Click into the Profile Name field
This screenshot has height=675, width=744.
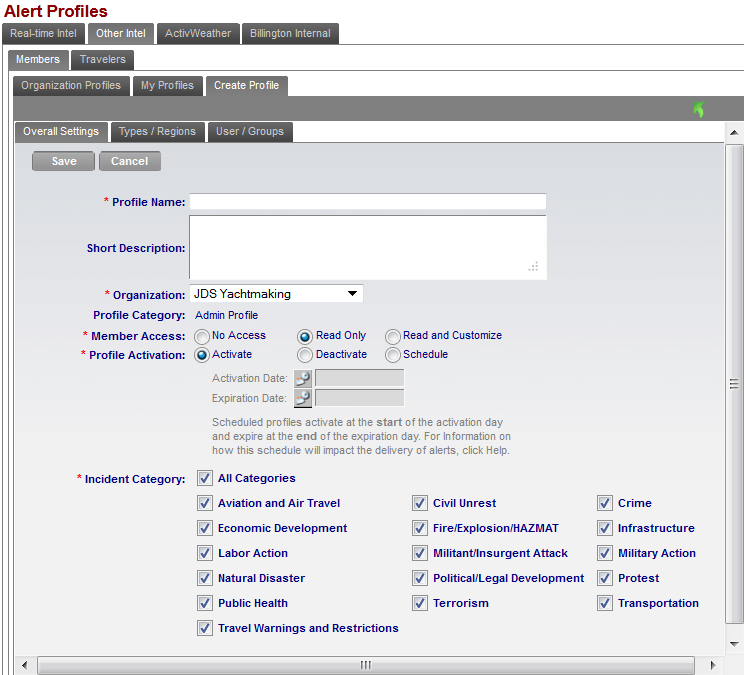tap(368, 202)
